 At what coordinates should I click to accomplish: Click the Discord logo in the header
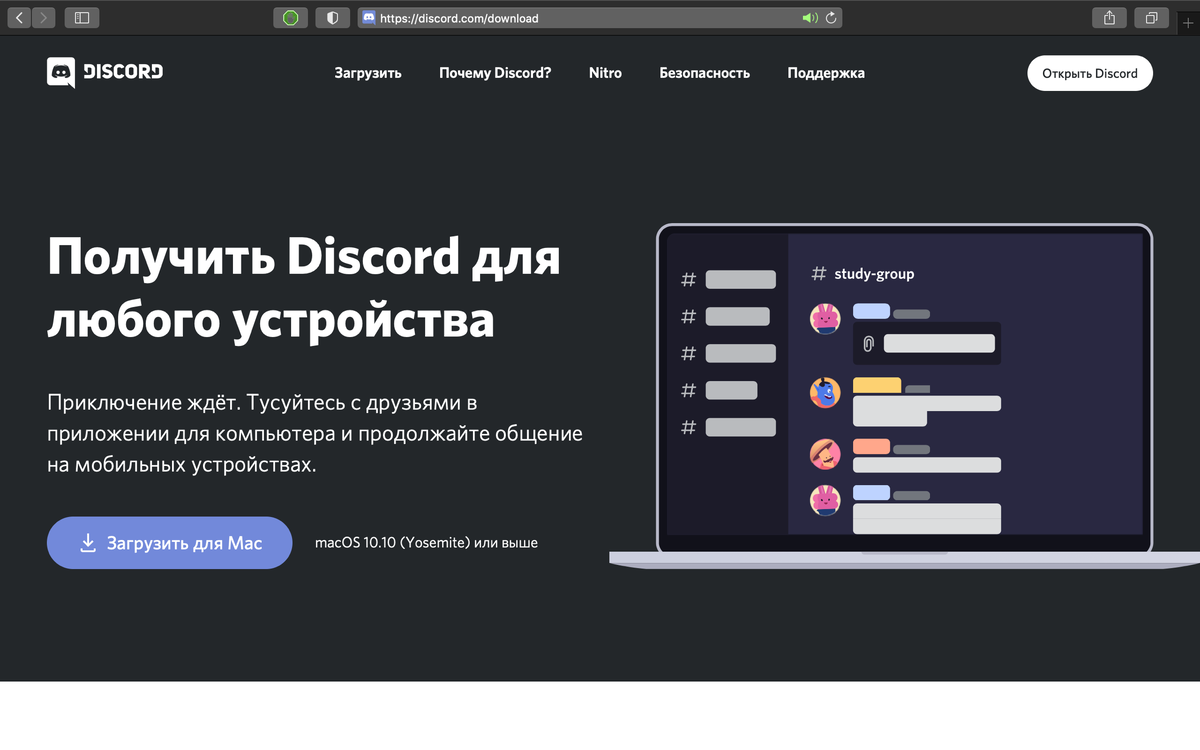(104, 72)
